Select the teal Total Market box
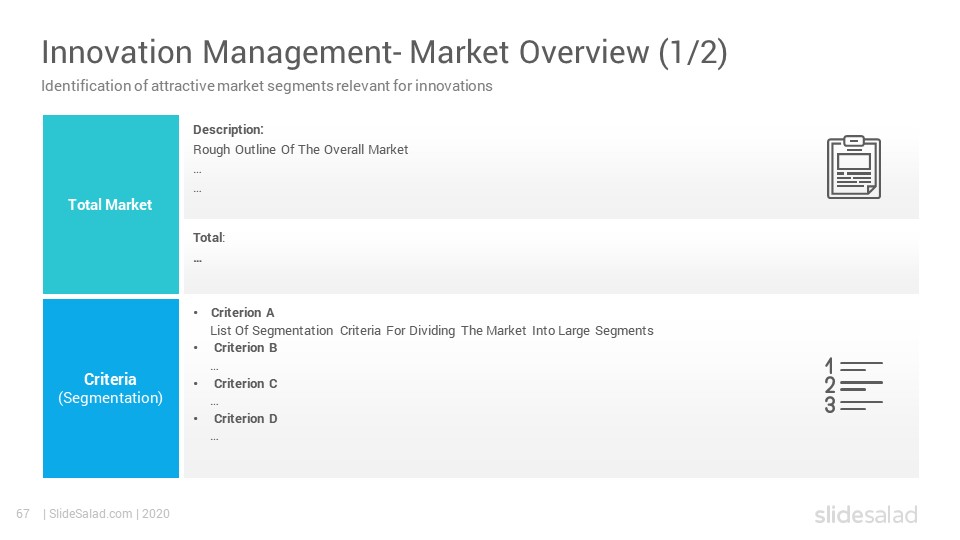The height and width of the screenshot is (540, 960). click(111, 204)
